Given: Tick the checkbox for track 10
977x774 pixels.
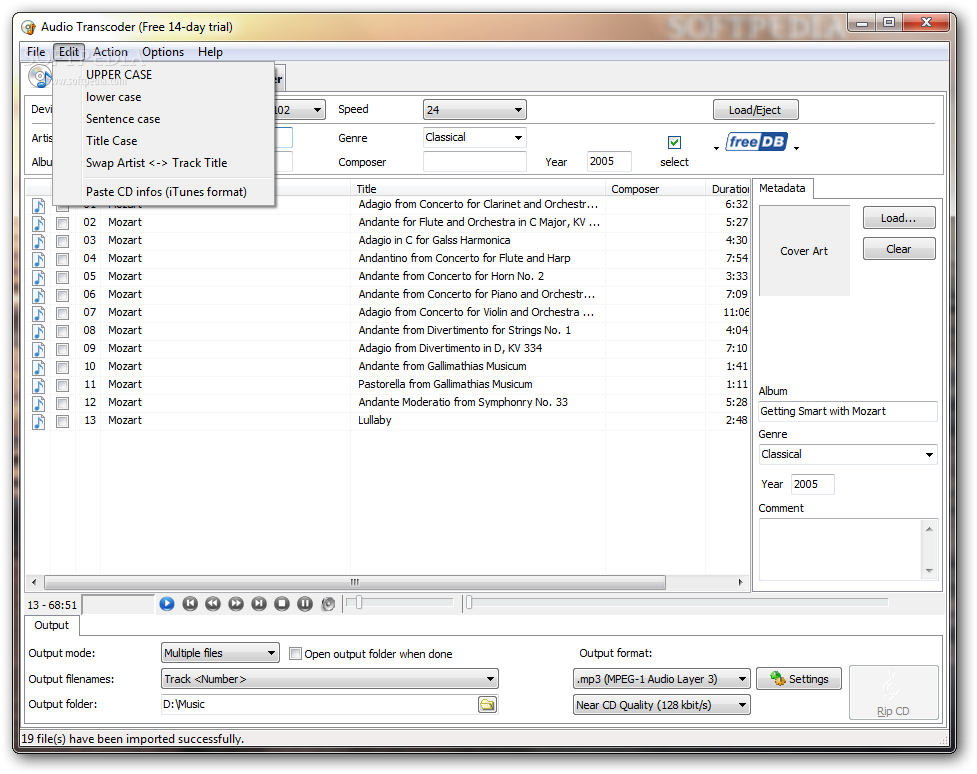Looking at the screenshot, I should click(62, 367).
